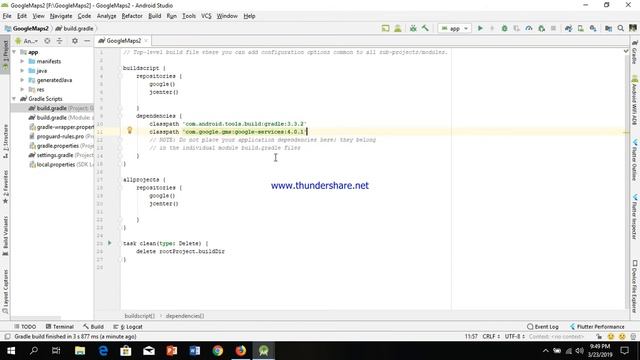This screenshot has height=360, width=640.
Task: Open the Event Log
Action: (542, 327)
